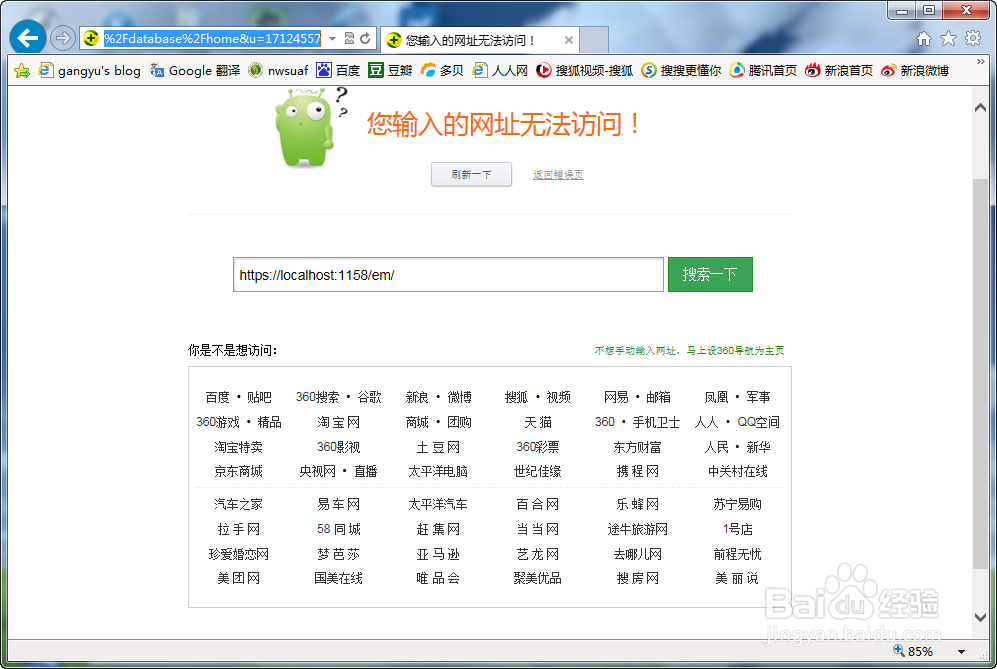Open the 手机卫士 link
Screen dimensions: 997x669
(x=656, y=422)
